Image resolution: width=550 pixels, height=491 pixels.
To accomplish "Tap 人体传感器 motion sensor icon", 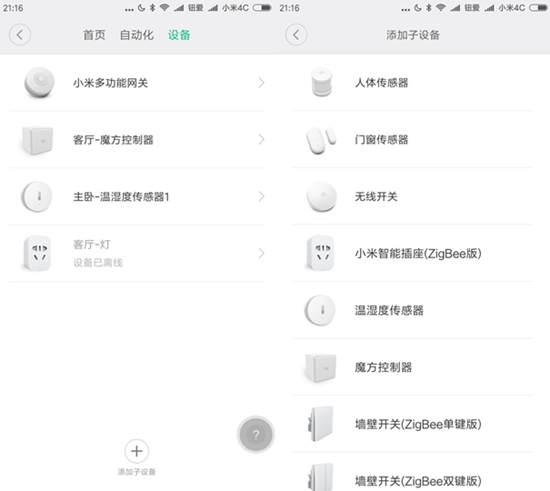I will pos(322,83).
